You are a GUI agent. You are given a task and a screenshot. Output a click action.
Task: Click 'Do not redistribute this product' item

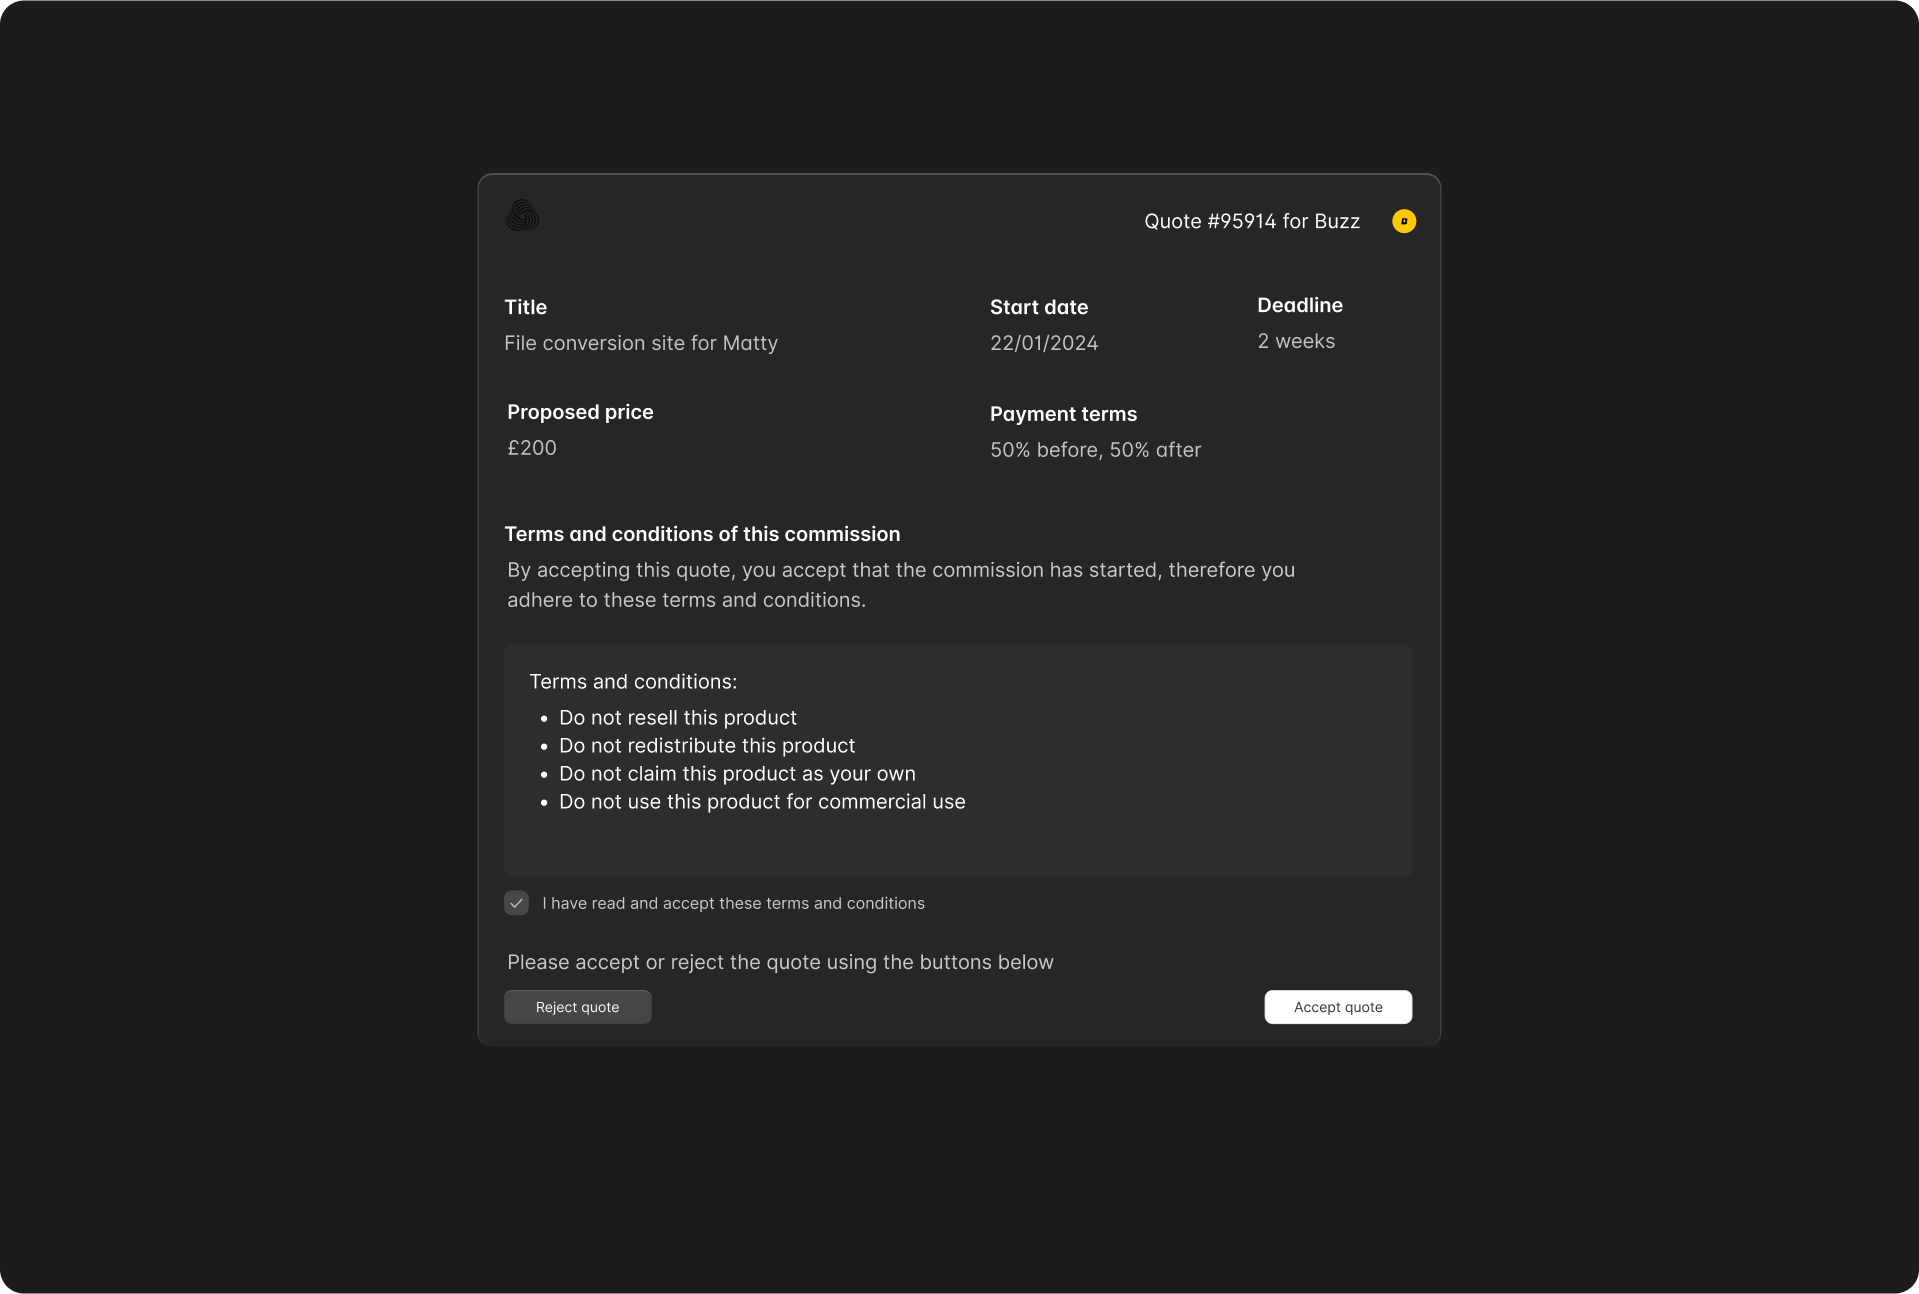[x=707, y=746]
